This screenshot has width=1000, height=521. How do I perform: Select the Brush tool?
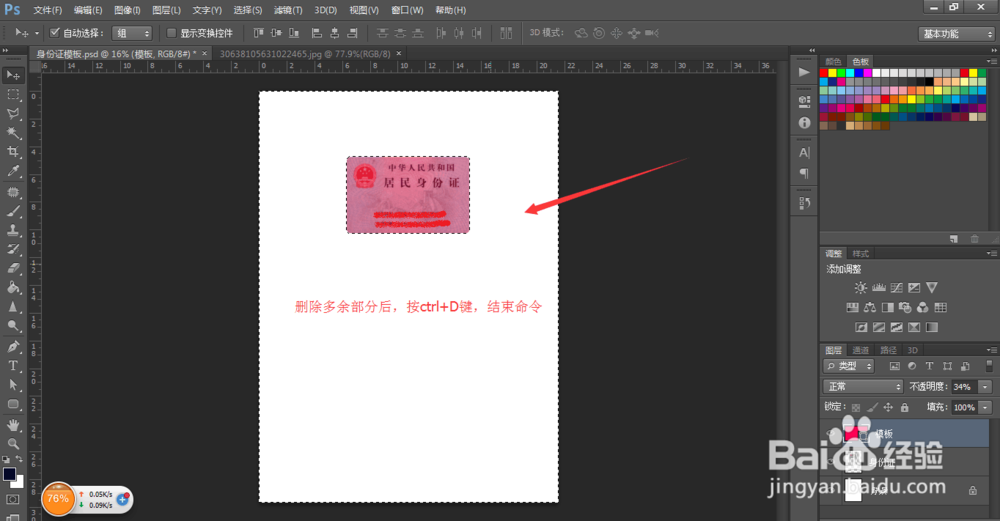(x=13, y=211)
